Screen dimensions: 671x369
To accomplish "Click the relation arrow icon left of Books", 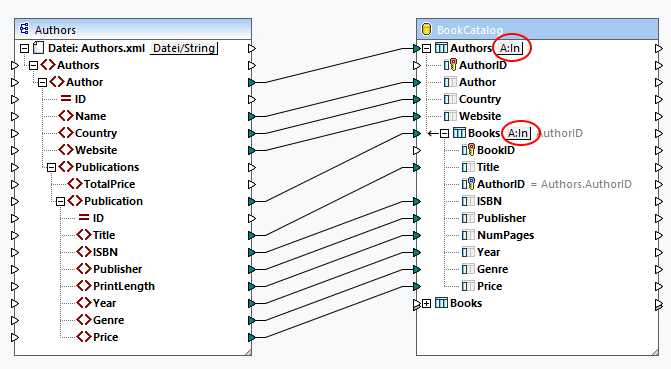I will pos(433,134).
